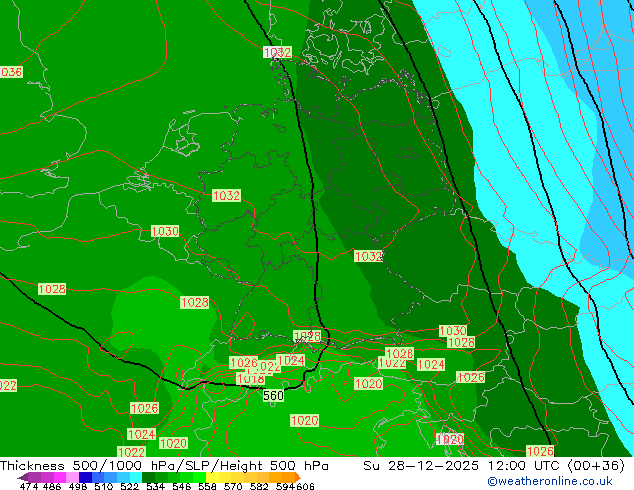634x490 pixels.
Task: Click the 1030 label over northern France
Action: coord(165,231)
